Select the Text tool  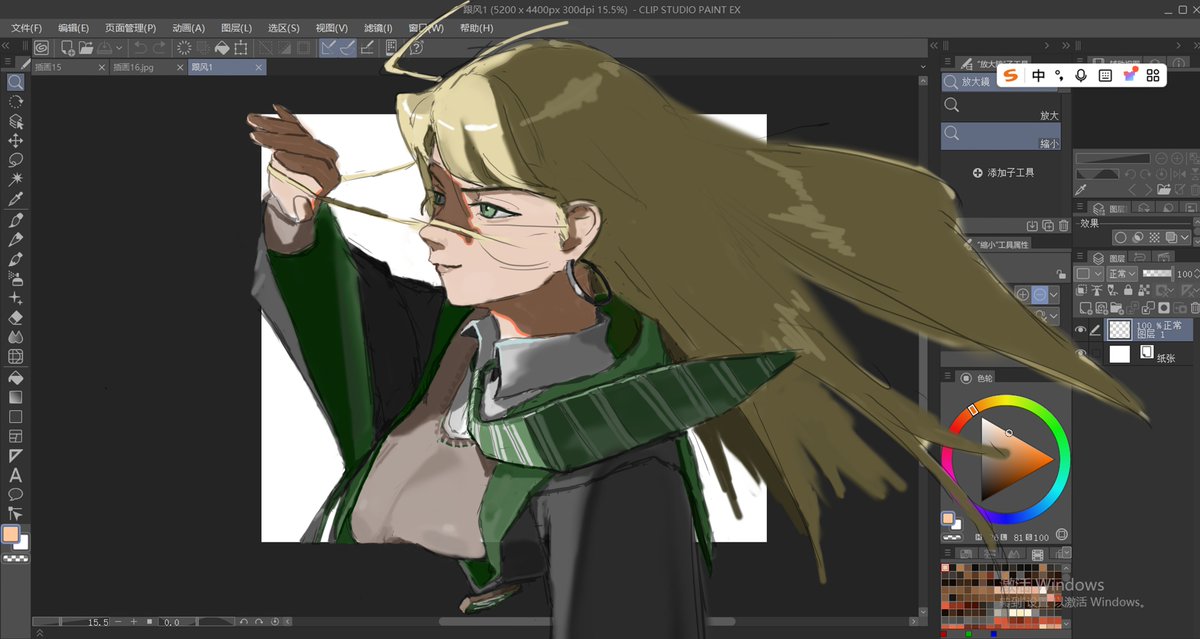click(16, 476)
